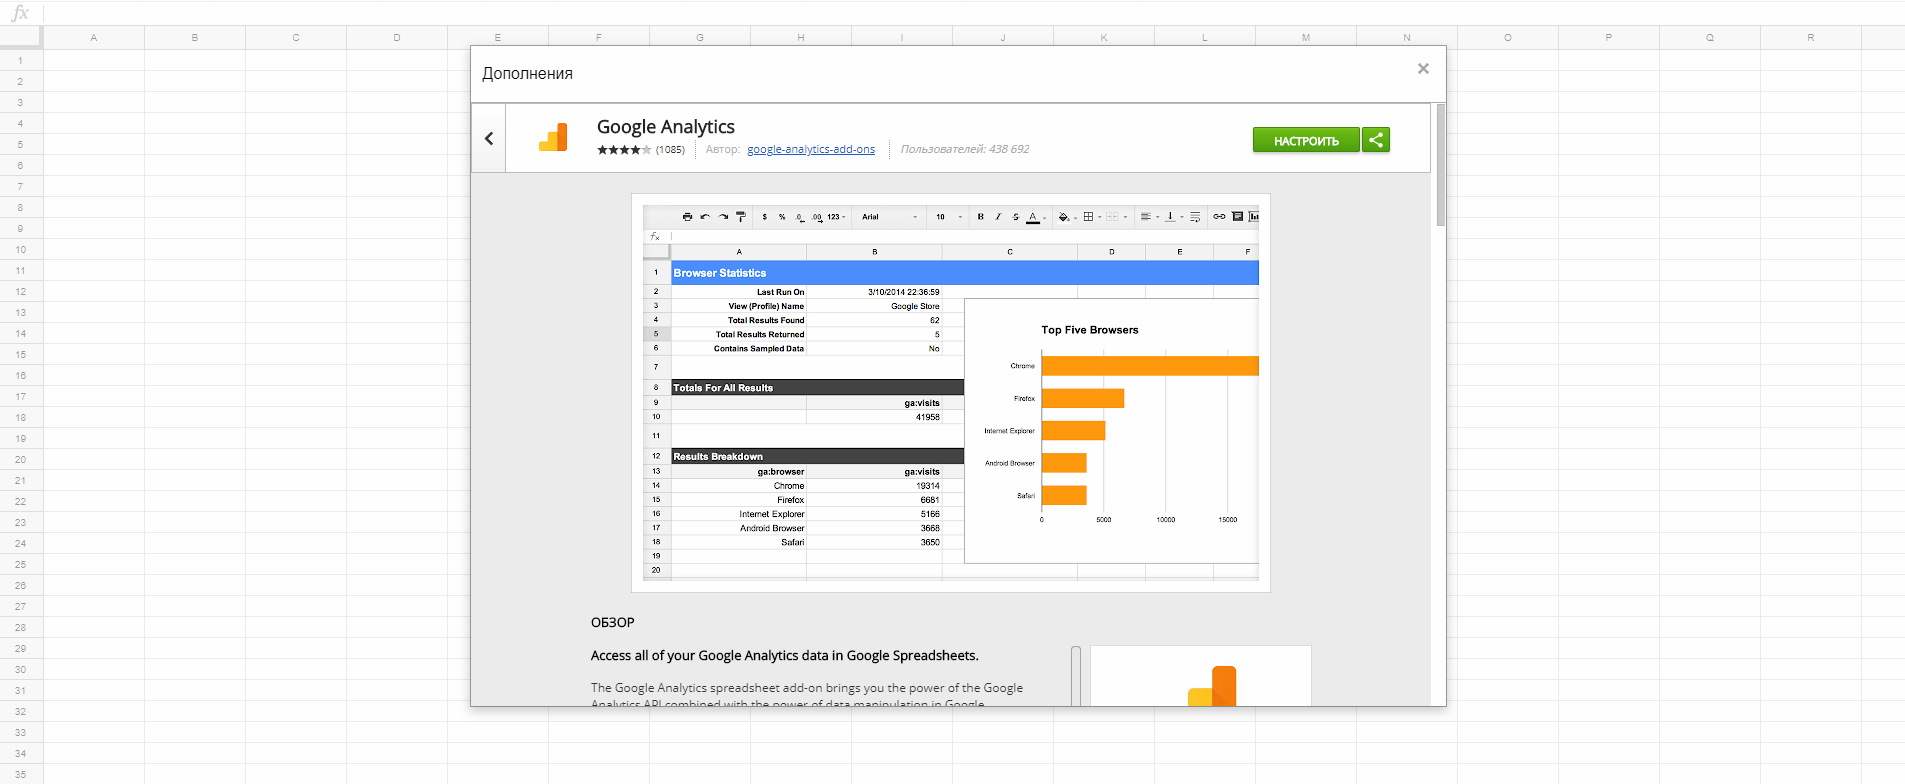Image resolution: width=1905 pixels, height=784 pixels.
Task: Click the Google Analytics add-on logo icon
Action: pos(553,138)
